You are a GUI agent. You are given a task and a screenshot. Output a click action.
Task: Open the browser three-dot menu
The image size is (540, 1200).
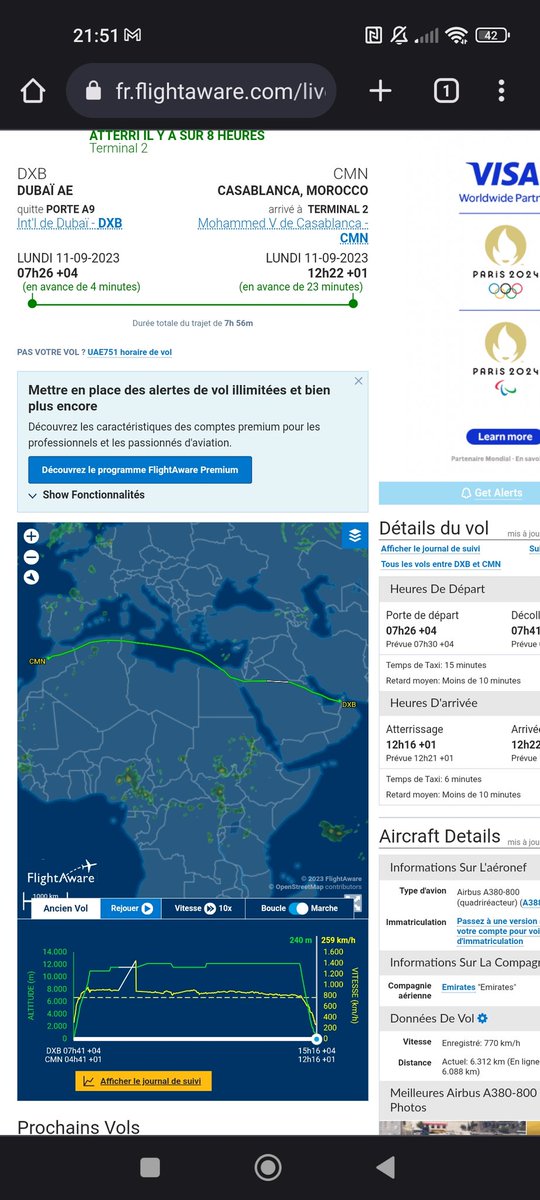click(501, 91)
